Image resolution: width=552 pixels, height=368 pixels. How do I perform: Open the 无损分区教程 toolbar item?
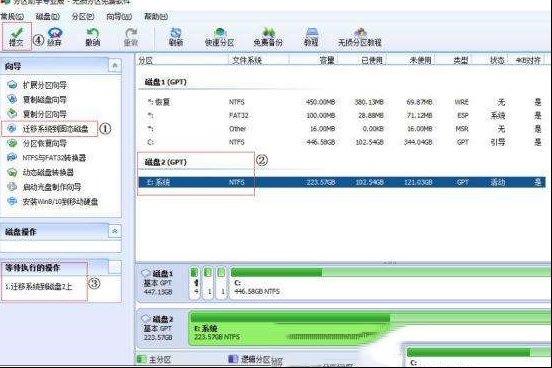click(359, 37)
